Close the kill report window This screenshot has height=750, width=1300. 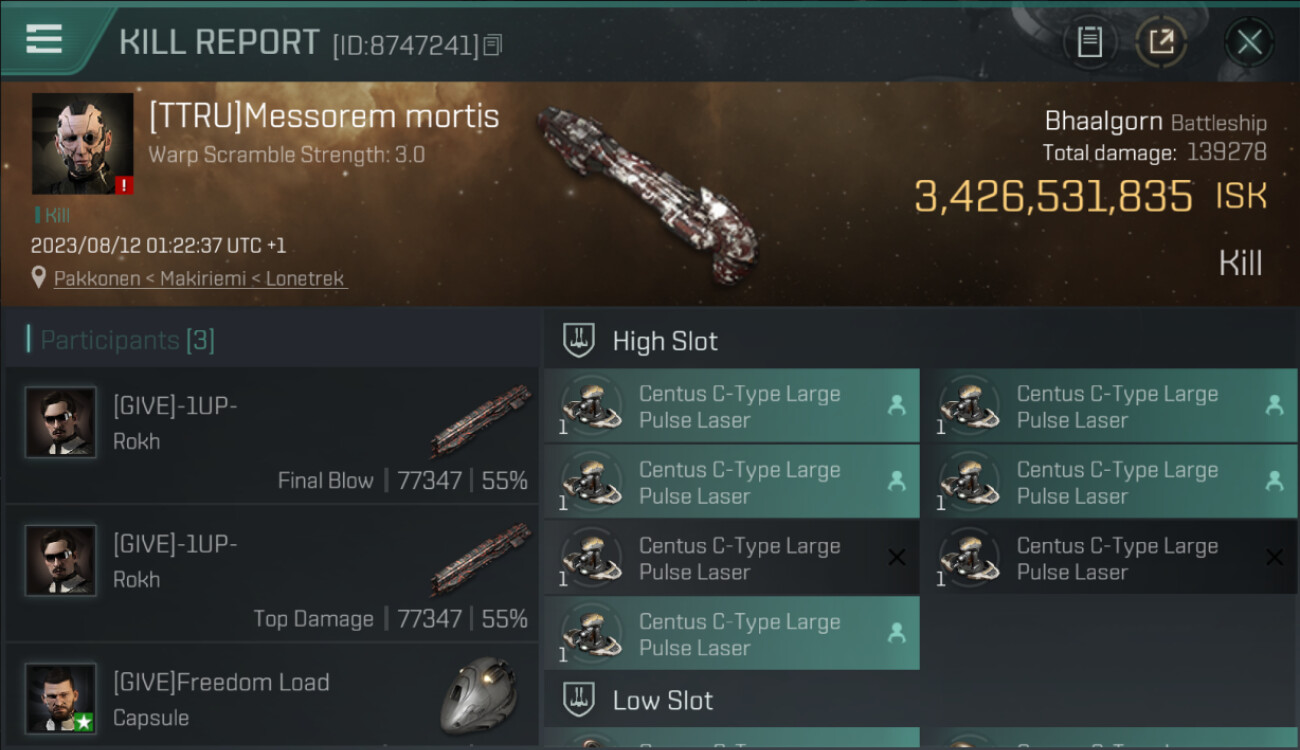tap(1249, 42)
